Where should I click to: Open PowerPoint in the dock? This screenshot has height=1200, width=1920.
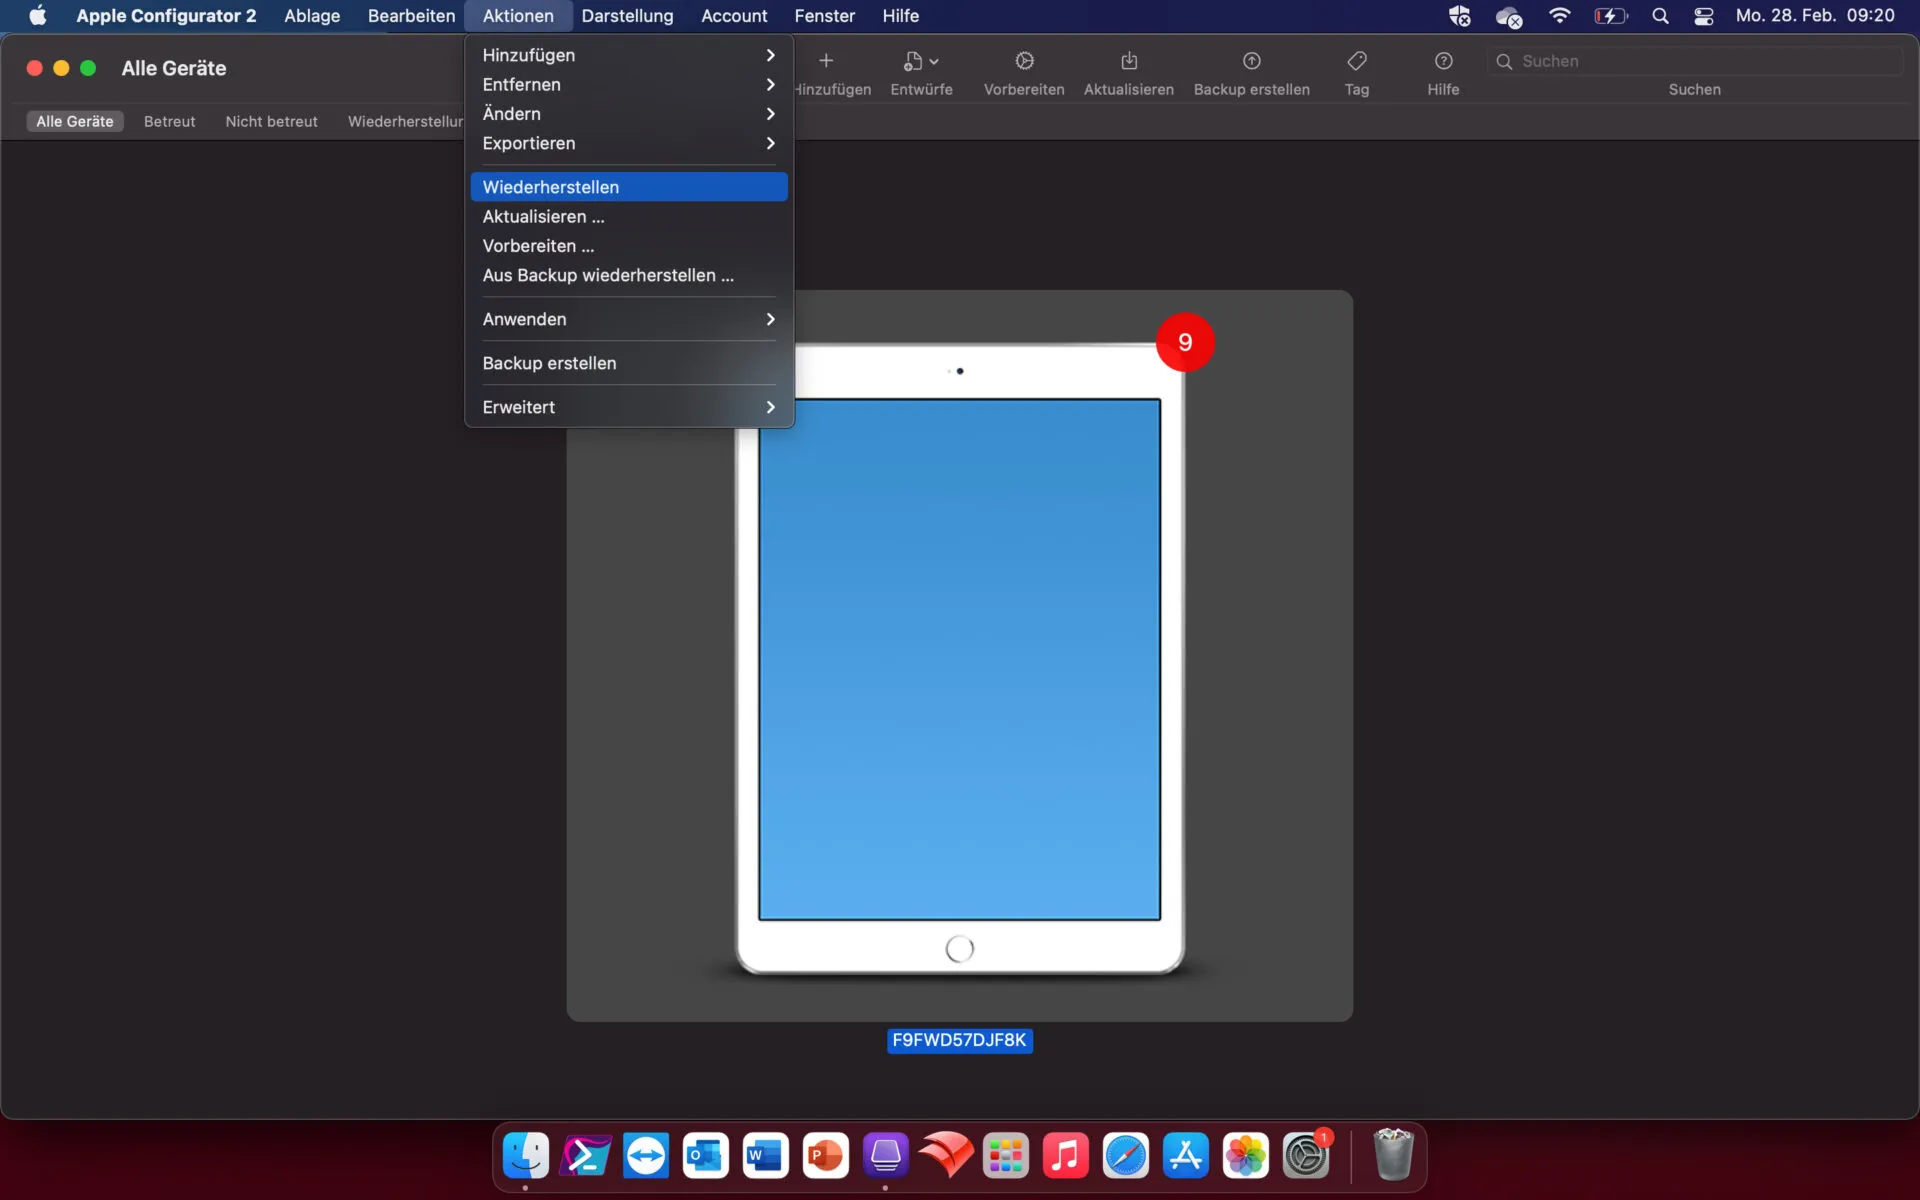click(x=826, y=1156)
